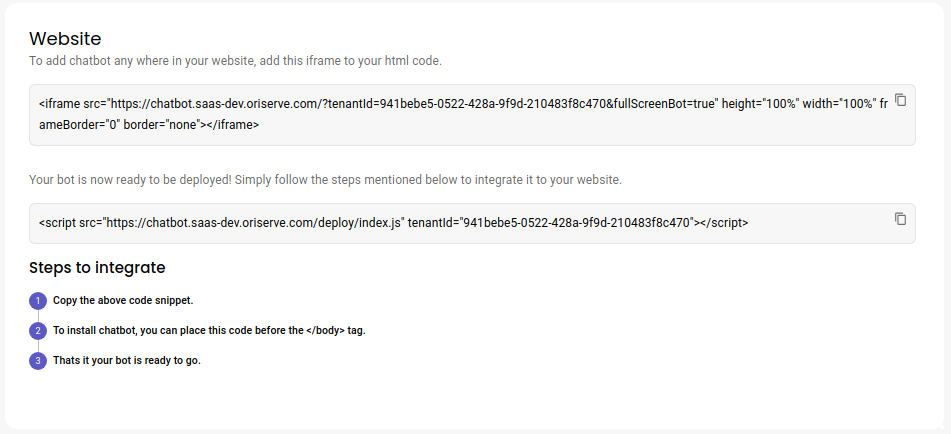951x434 pixels.
Task: Click inside the script code box
Action: pos(472,223)
